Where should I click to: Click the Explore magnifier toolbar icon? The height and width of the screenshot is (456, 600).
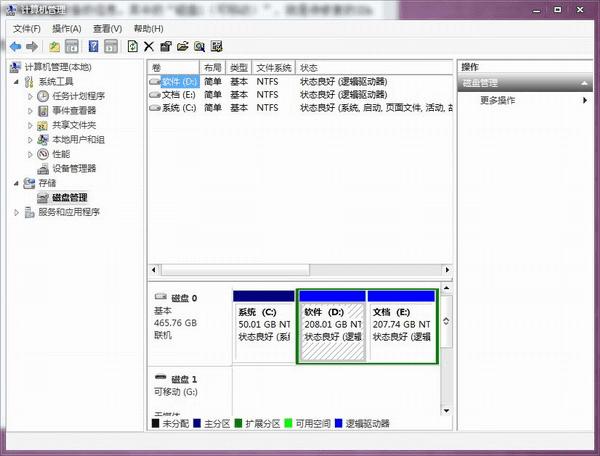click(x=199, y=47)
